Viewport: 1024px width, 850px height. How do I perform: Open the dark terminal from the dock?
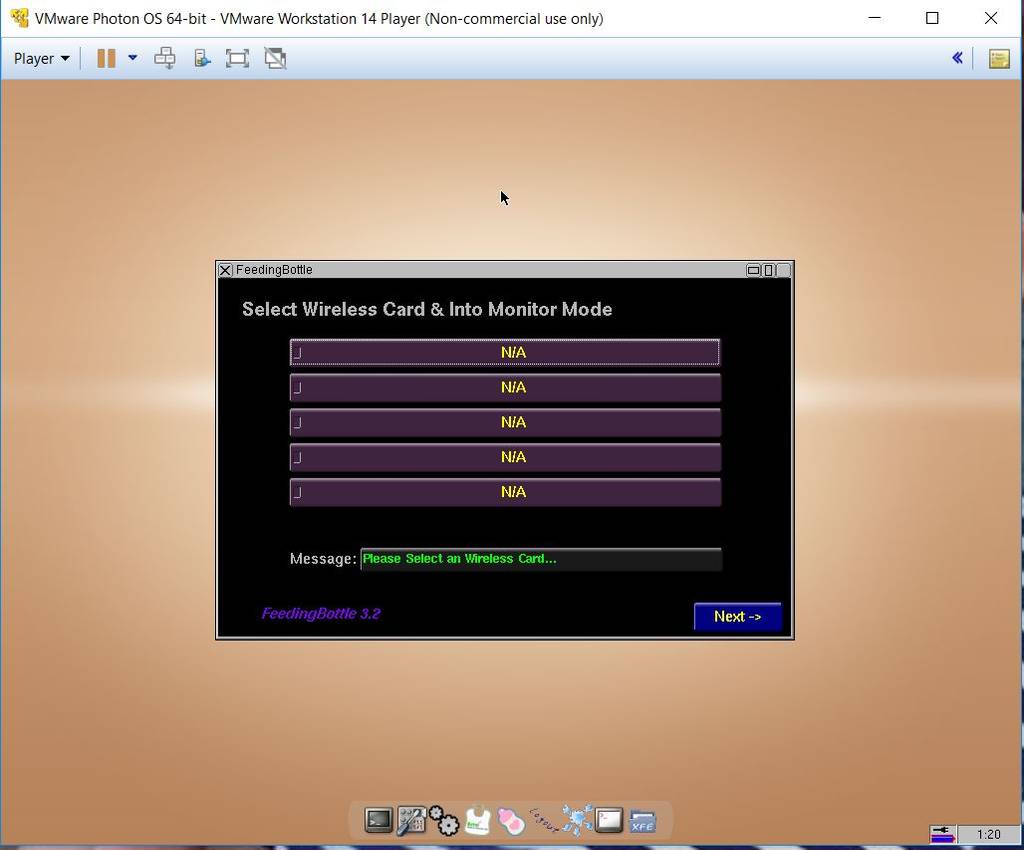378,821
